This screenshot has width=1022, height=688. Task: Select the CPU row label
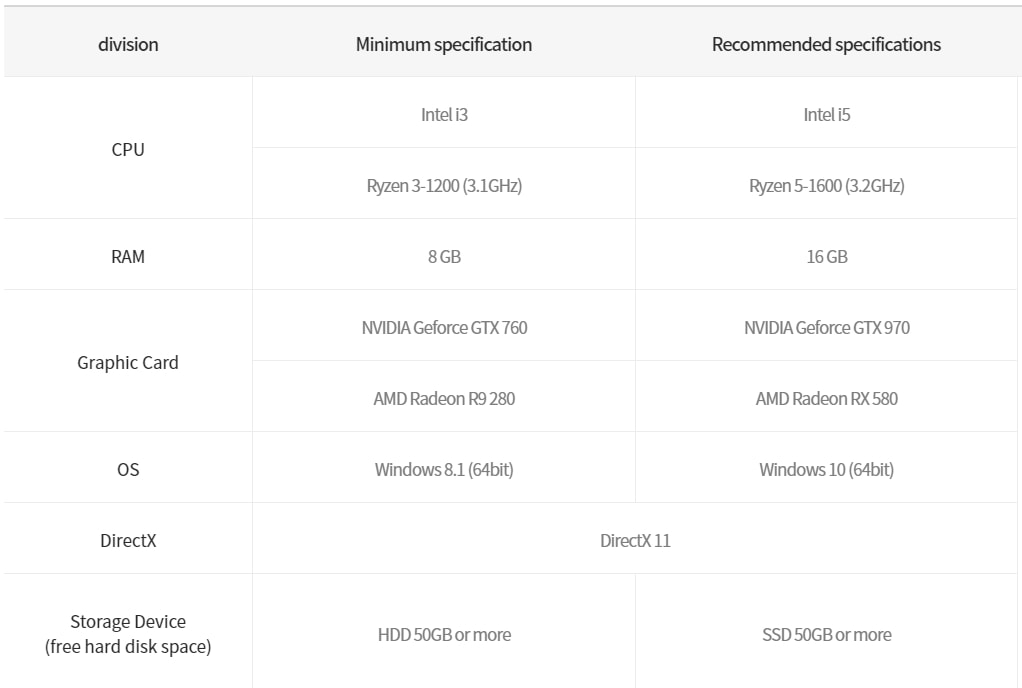(128, 150)
